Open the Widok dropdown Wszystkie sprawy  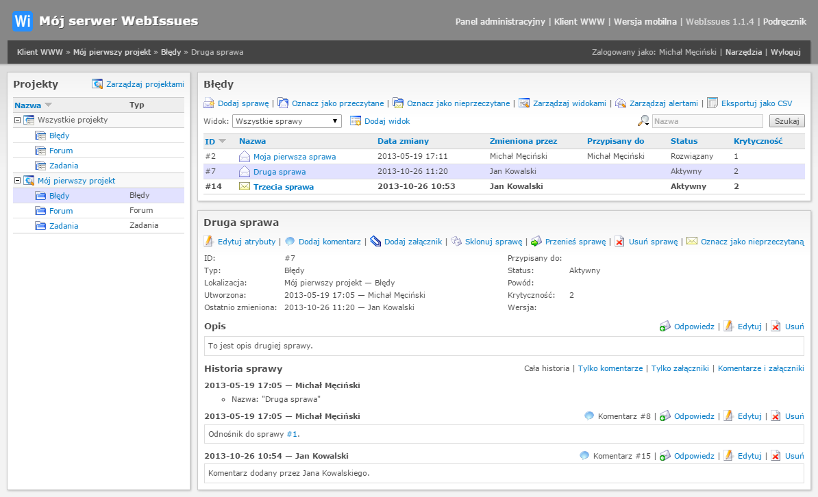coord(286,121)
